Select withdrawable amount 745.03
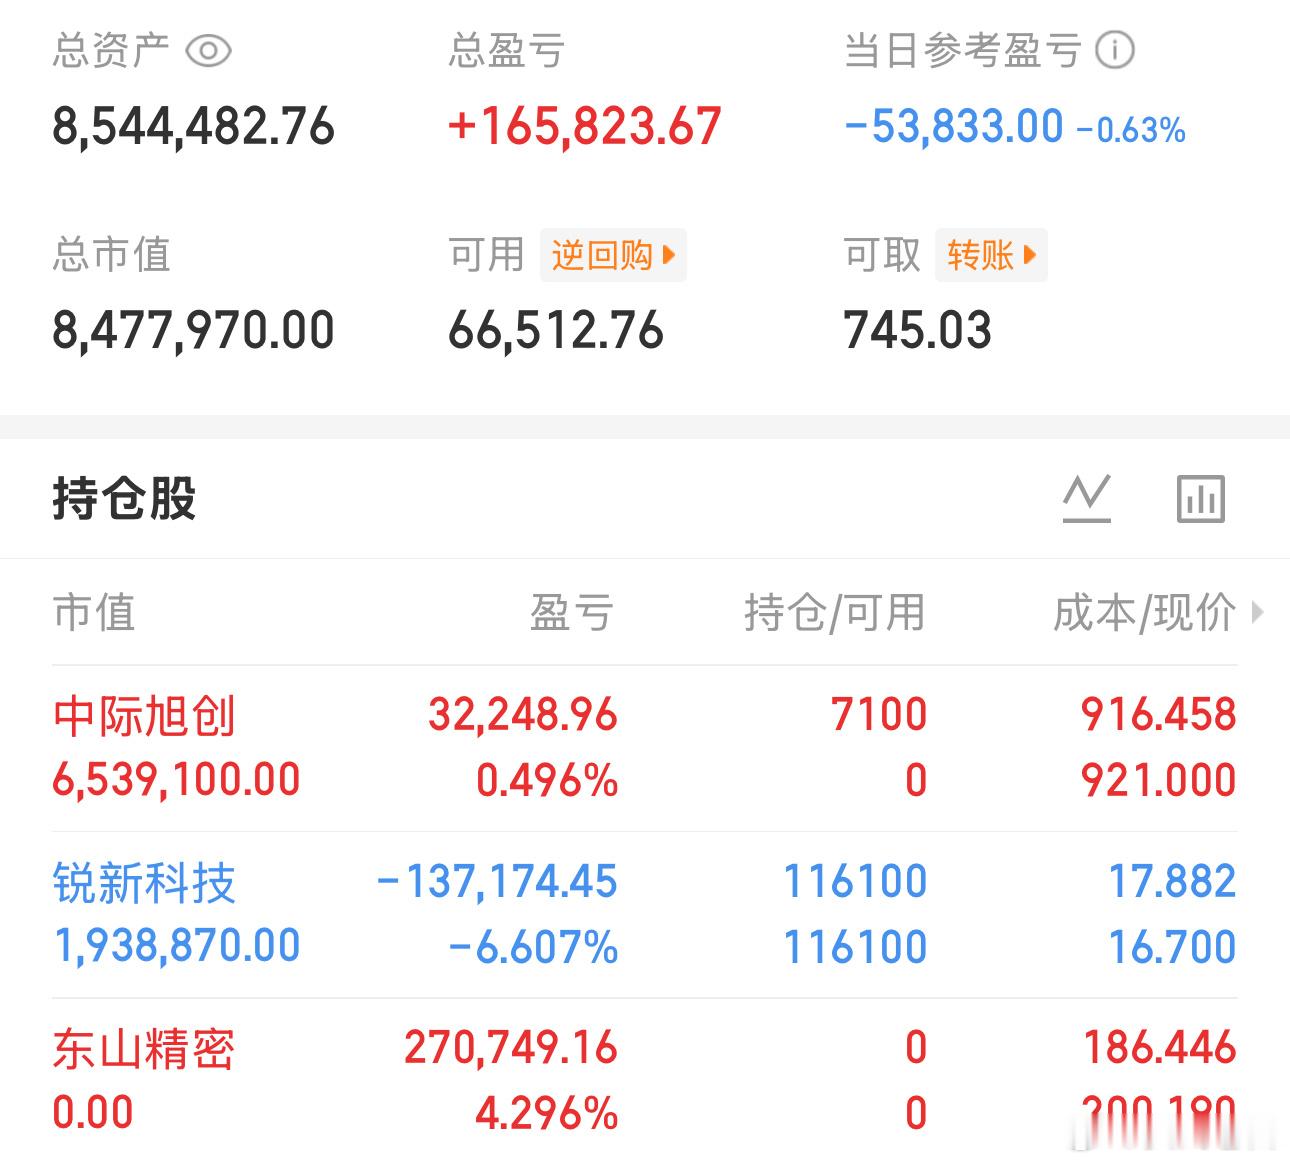This screenshot has height=1164, width=1290. click(918, 330)
